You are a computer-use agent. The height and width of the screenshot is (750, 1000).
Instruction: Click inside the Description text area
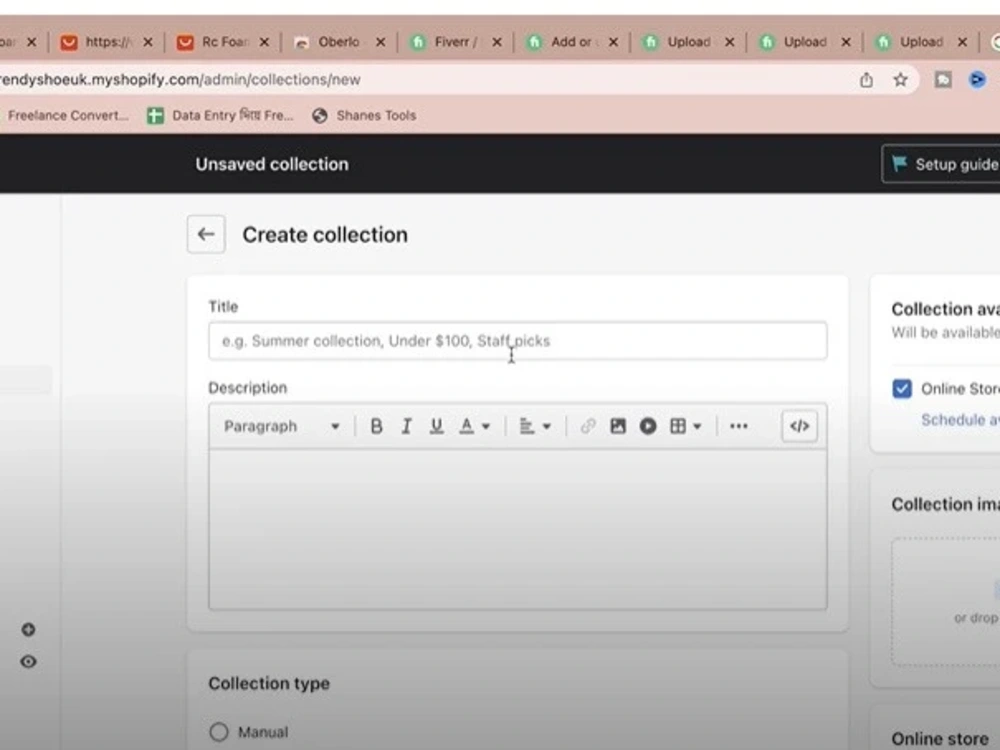pyautogui.click(x=517, y=529)
